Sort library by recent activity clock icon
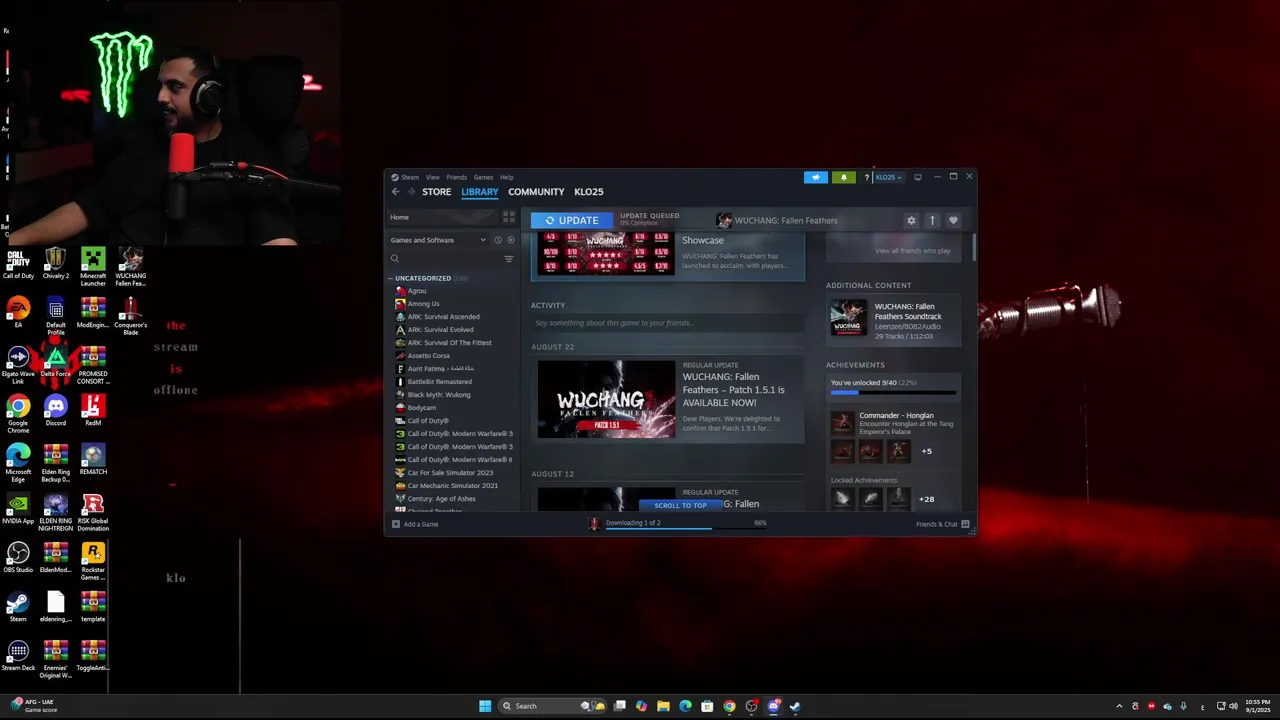This screenshot has width=1280, height=720. pos(498,240)
